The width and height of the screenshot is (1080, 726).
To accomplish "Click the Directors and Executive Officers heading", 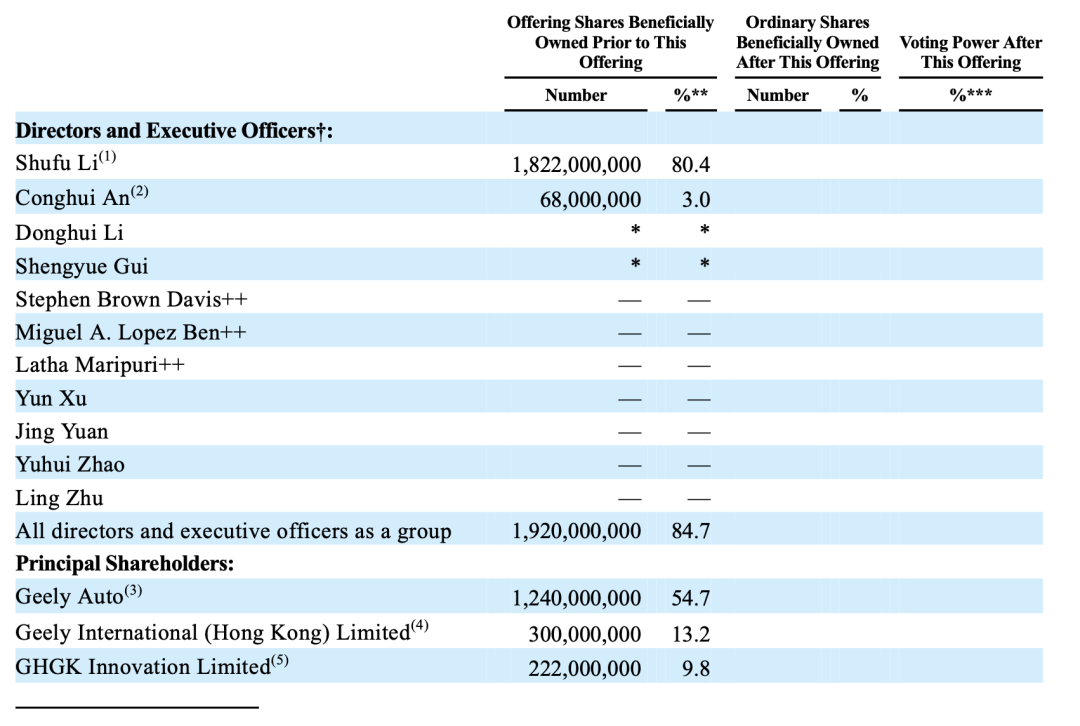I will [174, 131].
